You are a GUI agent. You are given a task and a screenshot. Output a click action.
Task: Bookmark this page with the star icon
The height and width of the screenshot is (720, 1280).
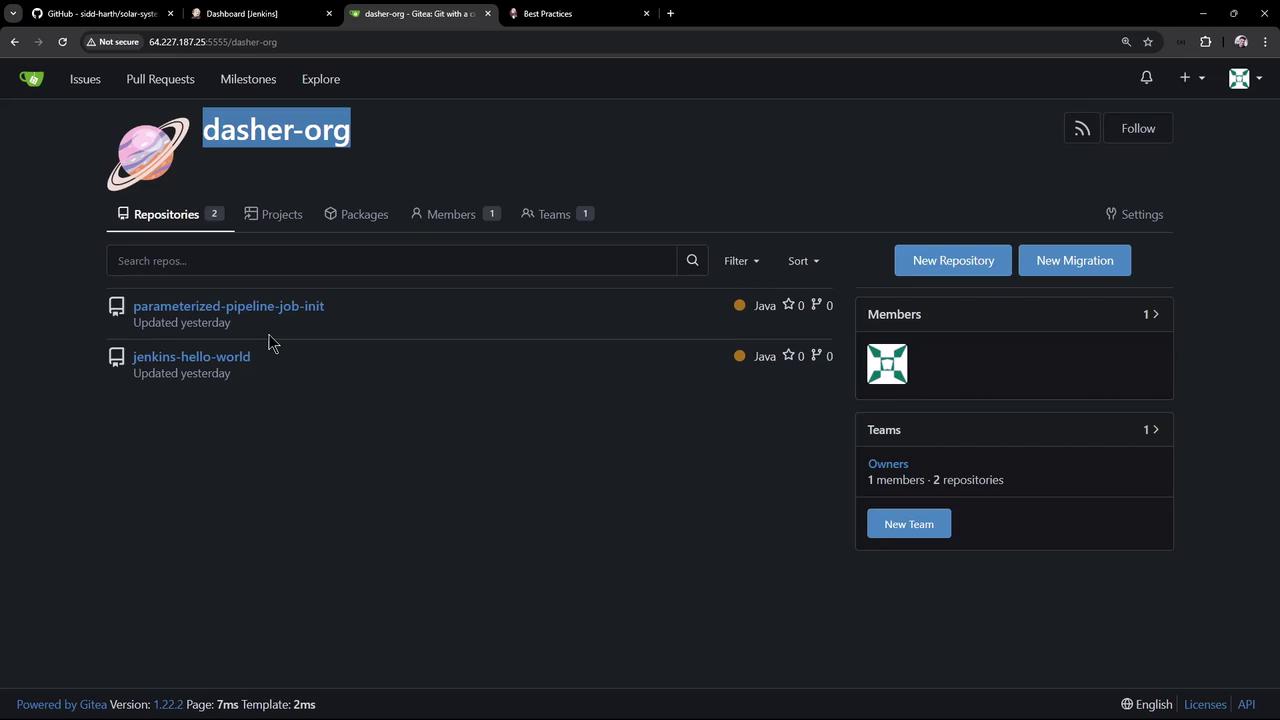[1148, 42]
